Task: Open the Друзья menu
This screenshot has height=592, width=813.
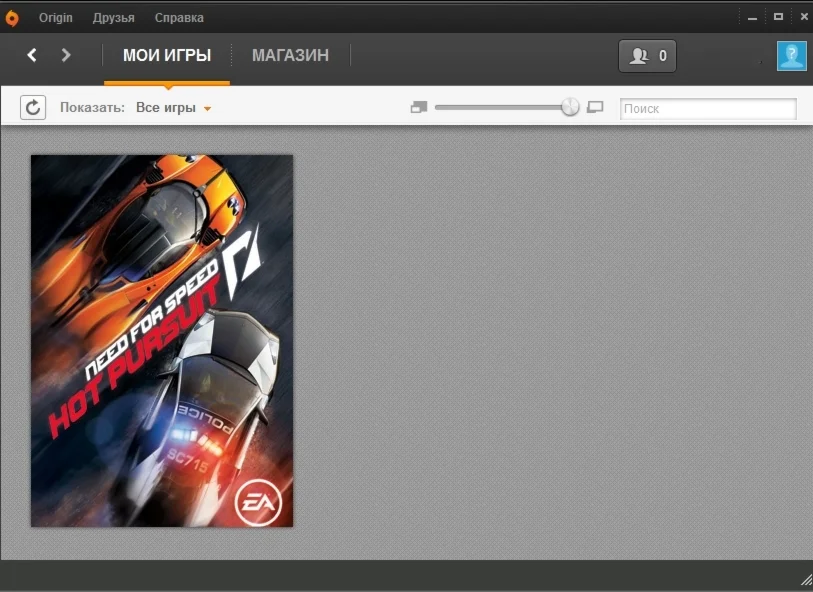Action: (x=113, y=17)
